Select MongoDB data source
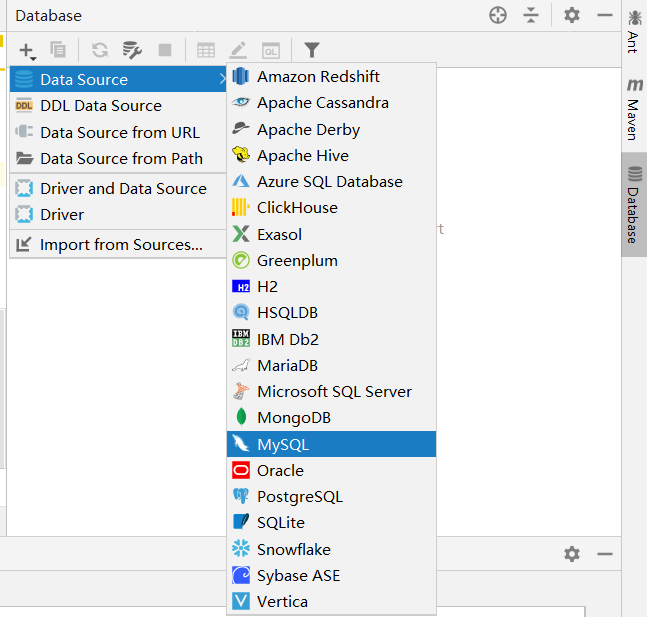The height and width of the screenshot is (618, 648). [x=331, y=418]
